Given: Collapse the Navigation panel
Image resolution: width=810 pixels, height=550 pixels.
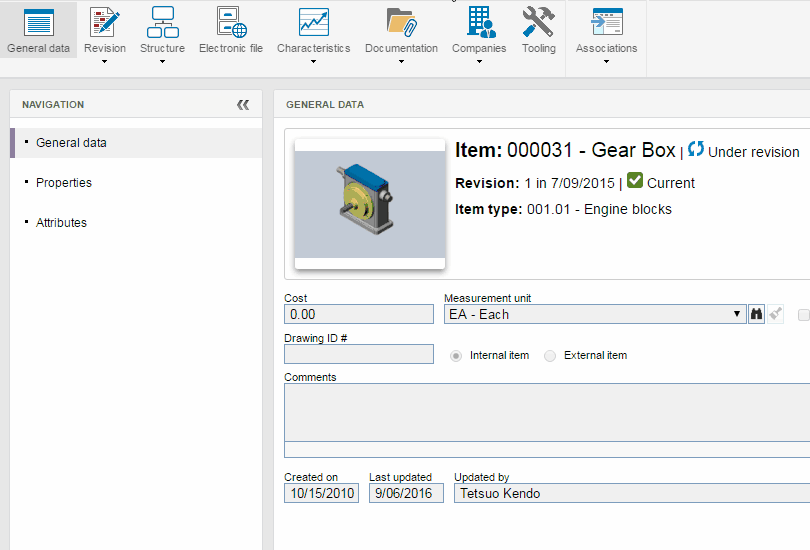Looking at the screenshot, I should (243, 105).
